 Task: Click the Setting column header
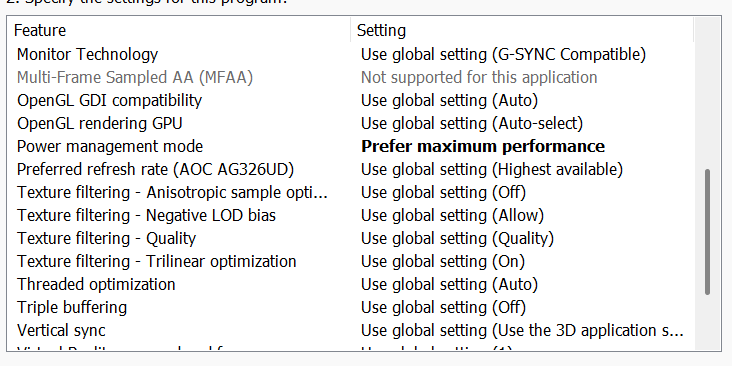coord(522,30)
